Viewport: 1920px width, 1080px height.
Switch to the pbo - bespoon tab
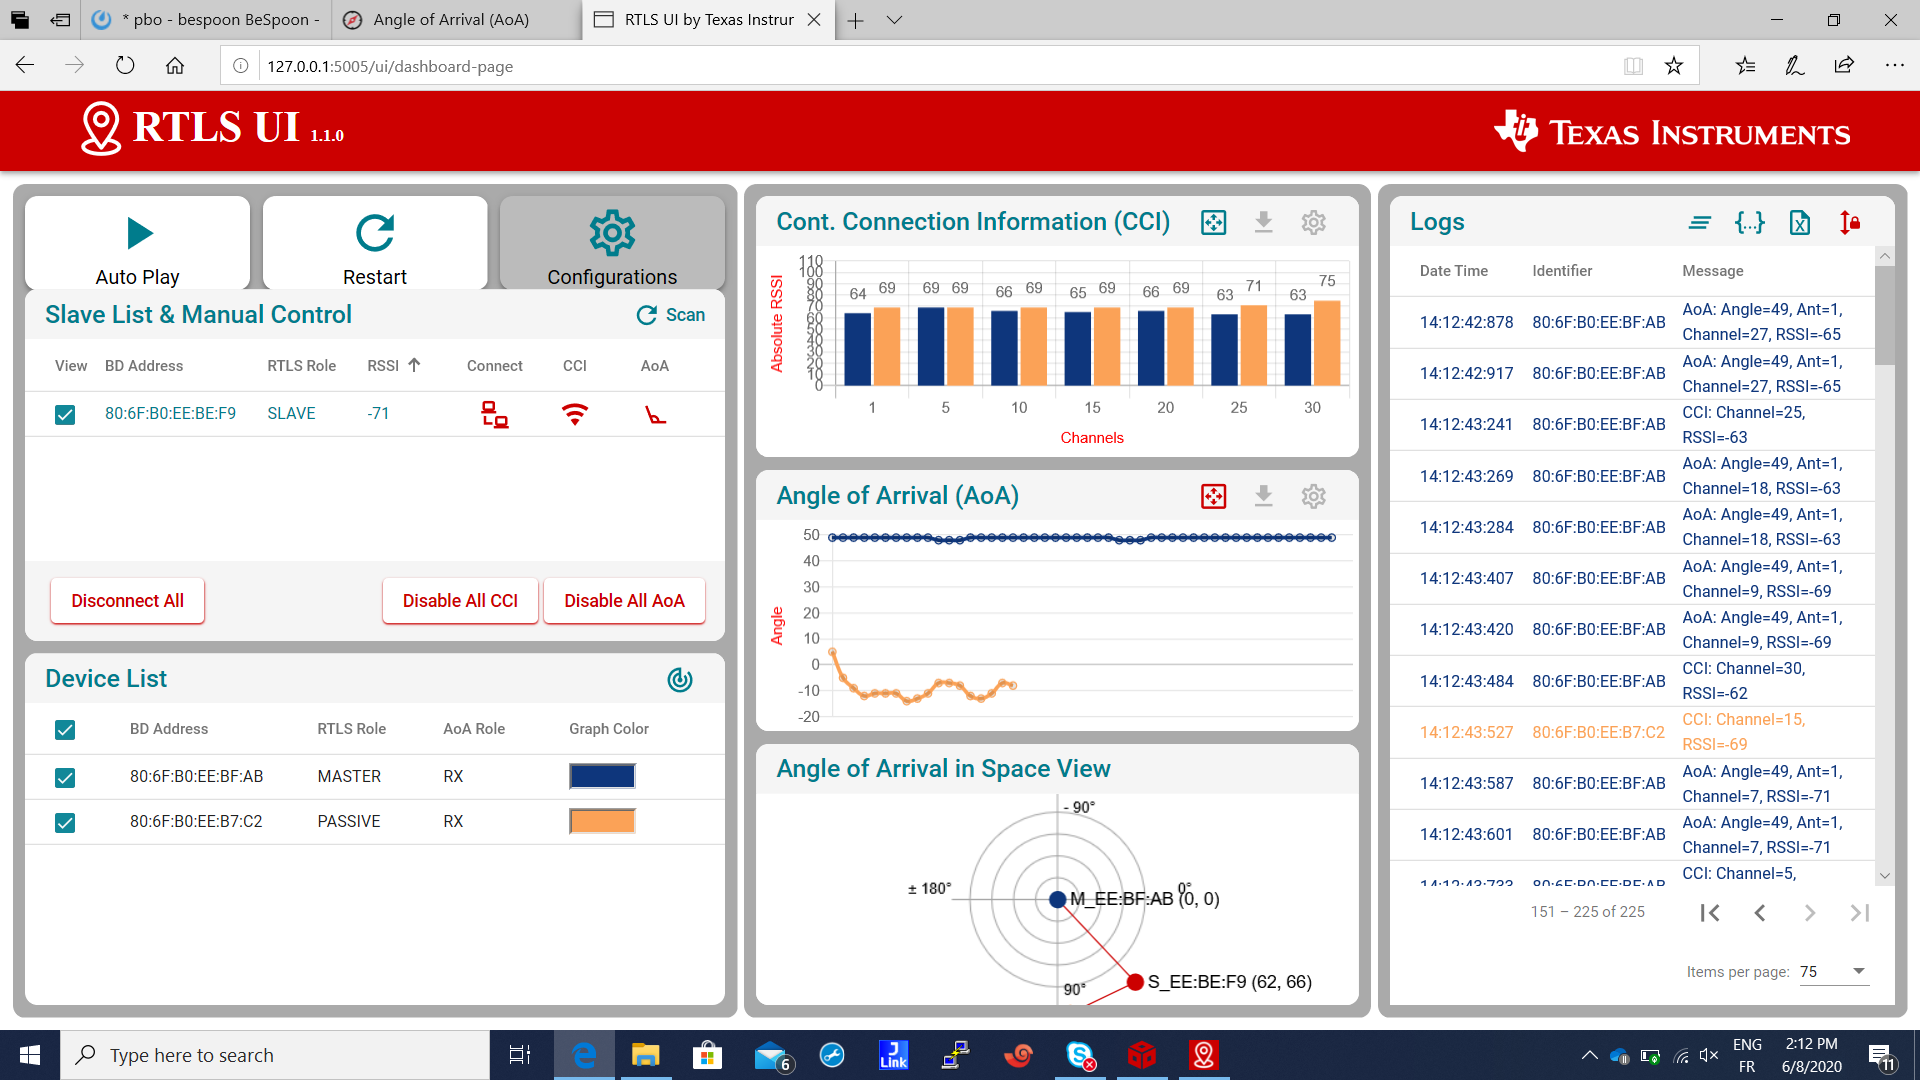207,20
